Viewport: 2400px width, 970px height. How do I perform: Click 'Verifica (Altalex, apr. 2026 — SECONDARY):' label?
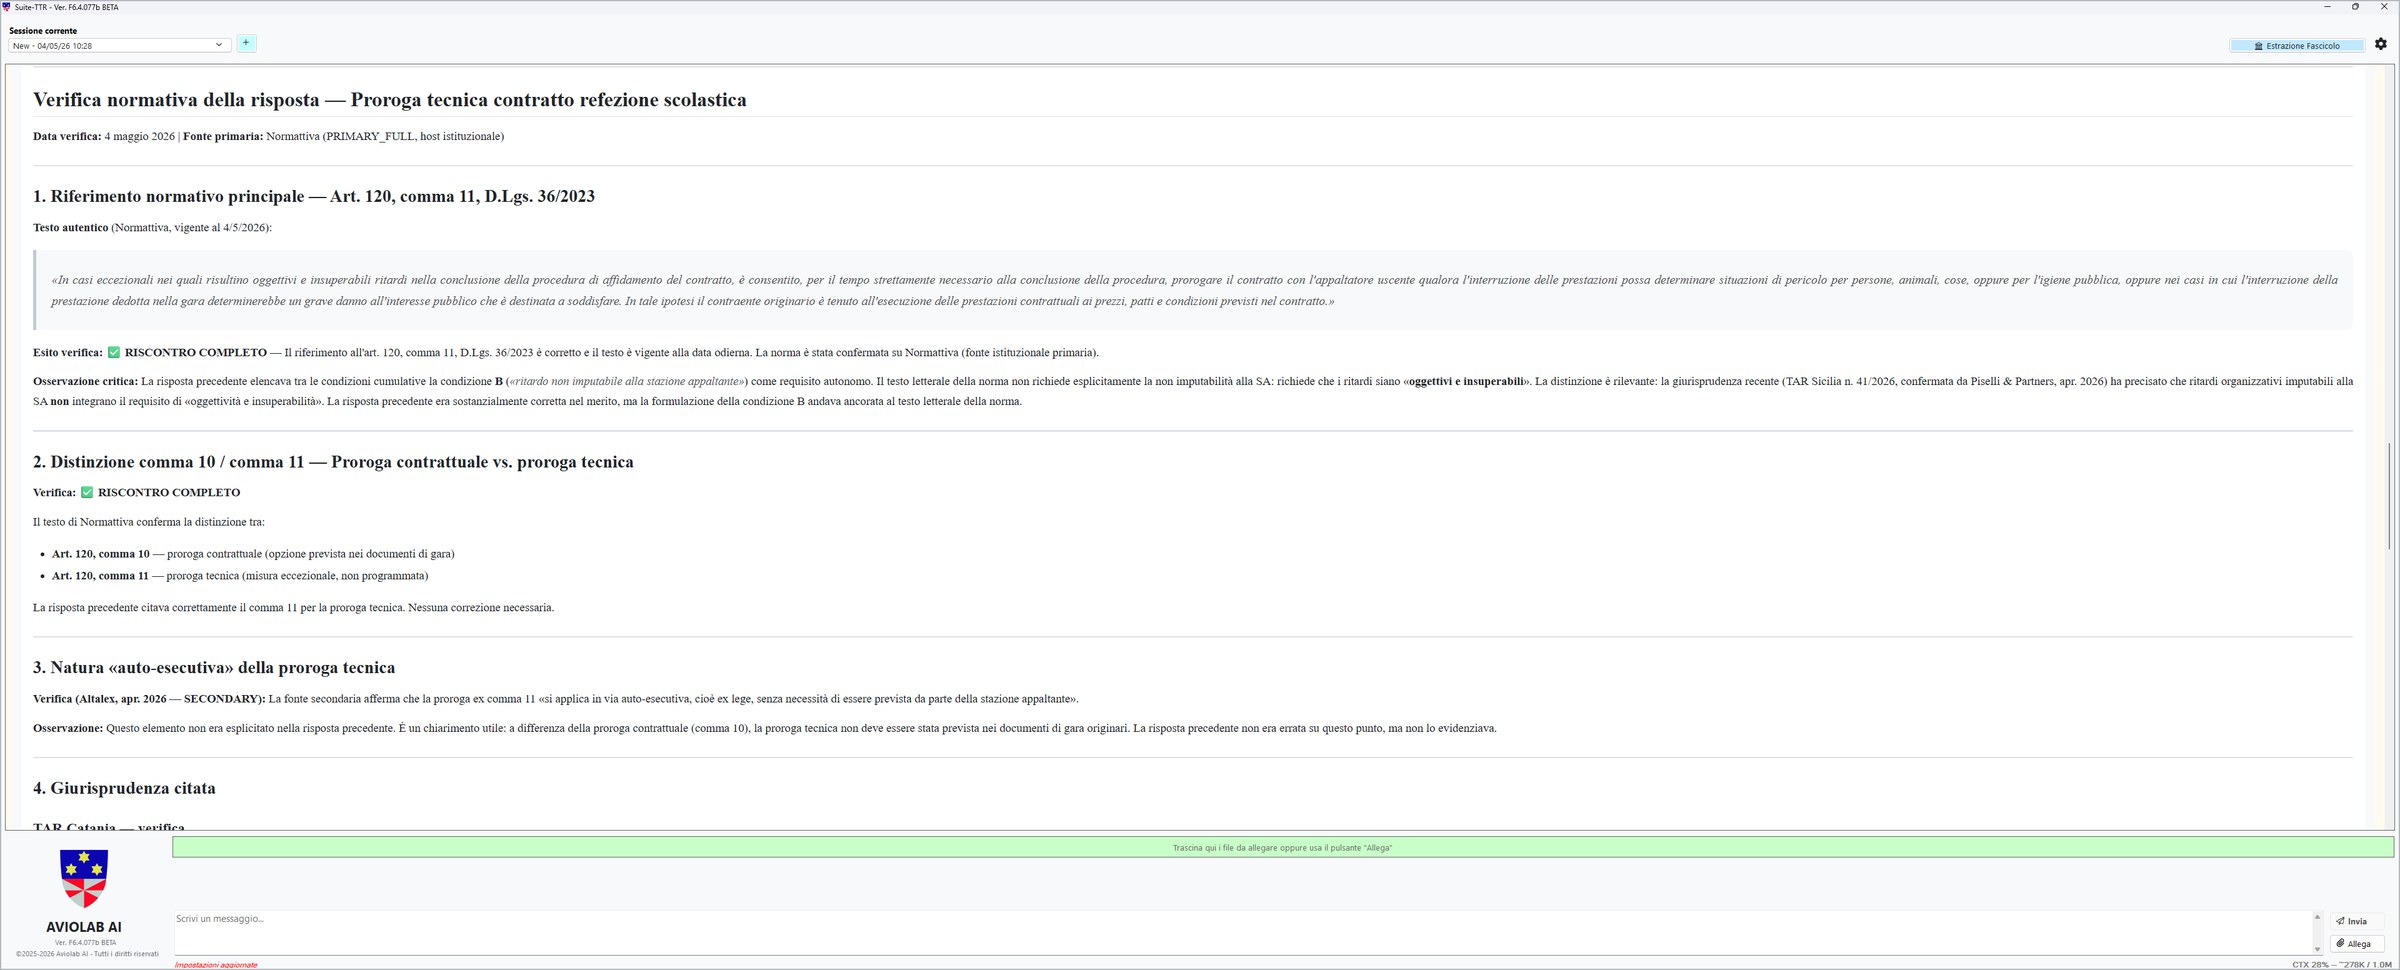(149, 699)
